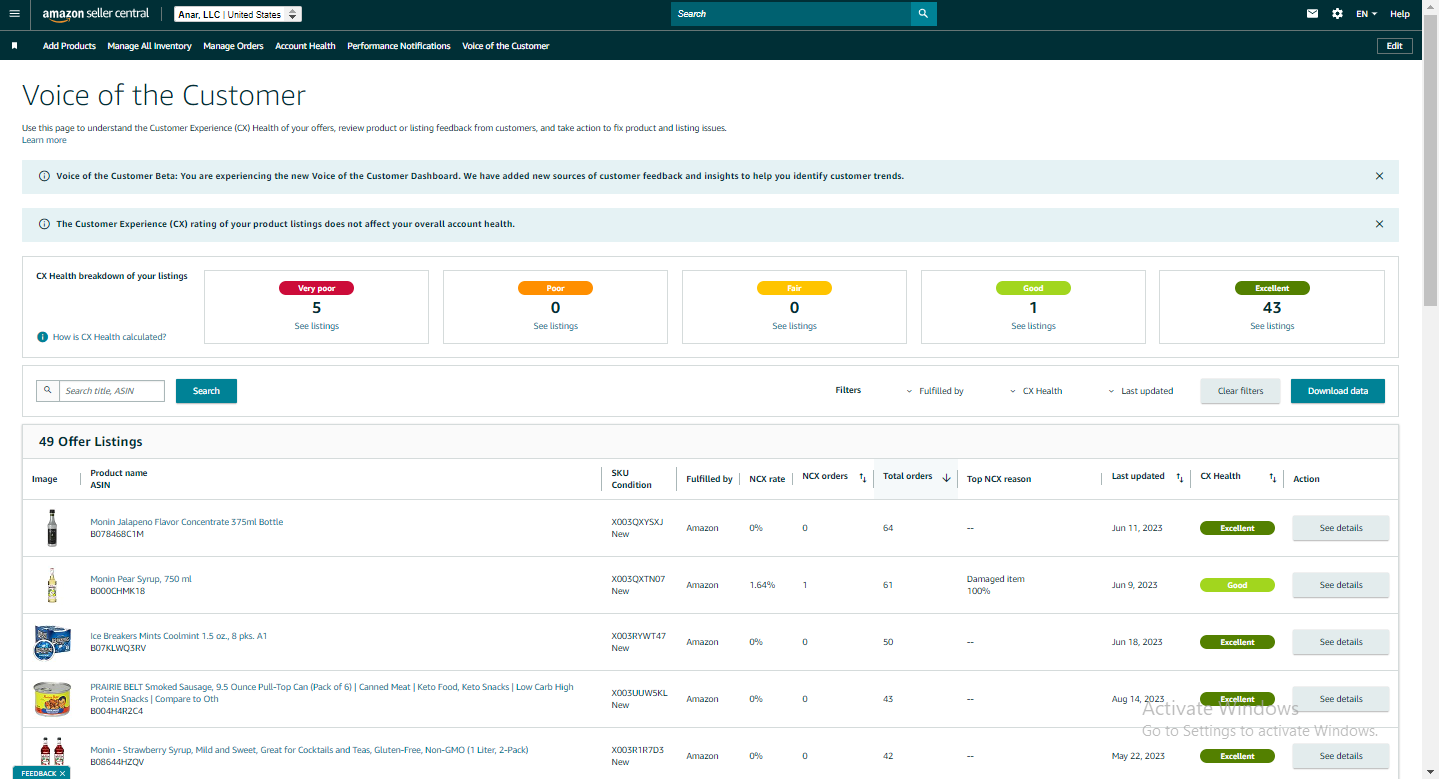Click the search magnifier button in header

click(923, 14)
